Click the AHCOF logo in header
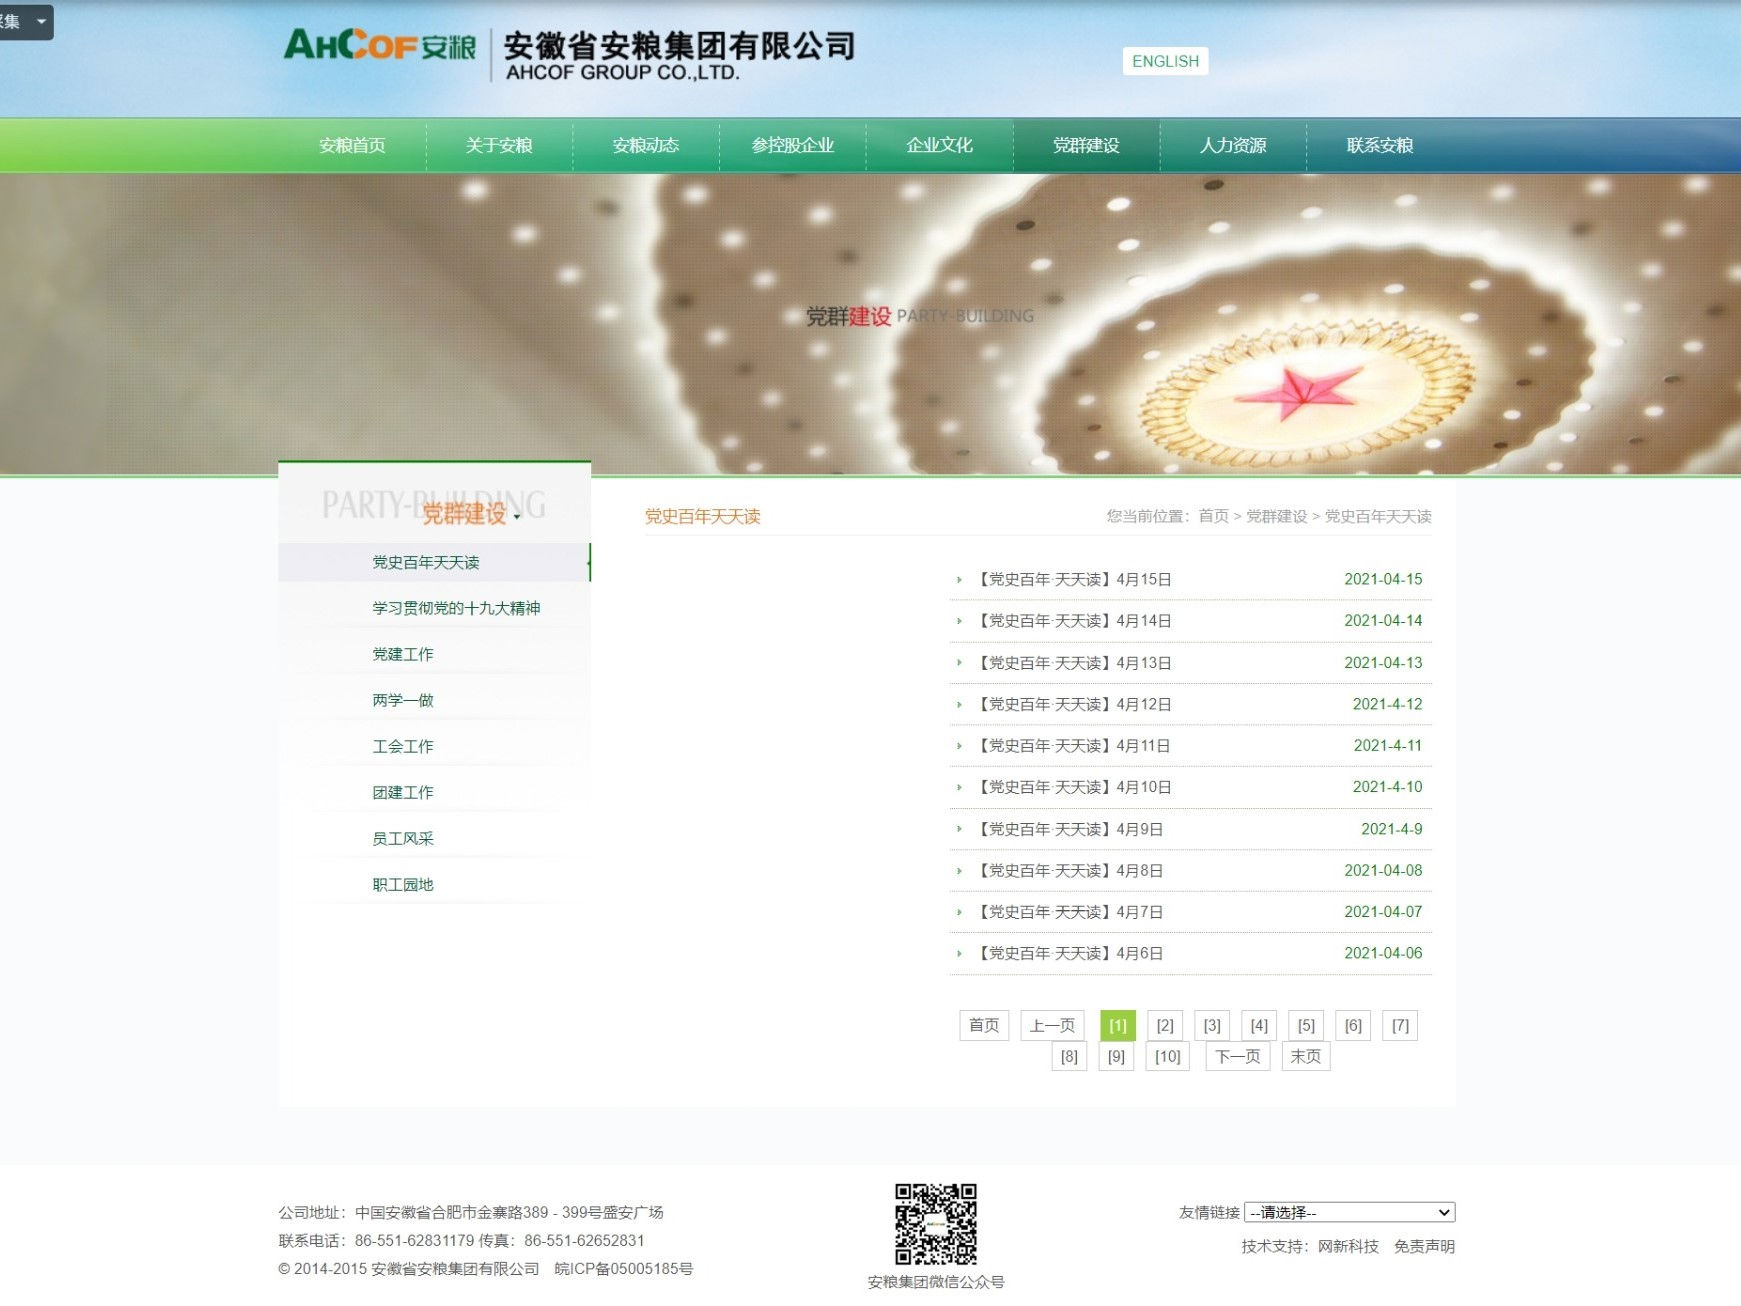 380,45
